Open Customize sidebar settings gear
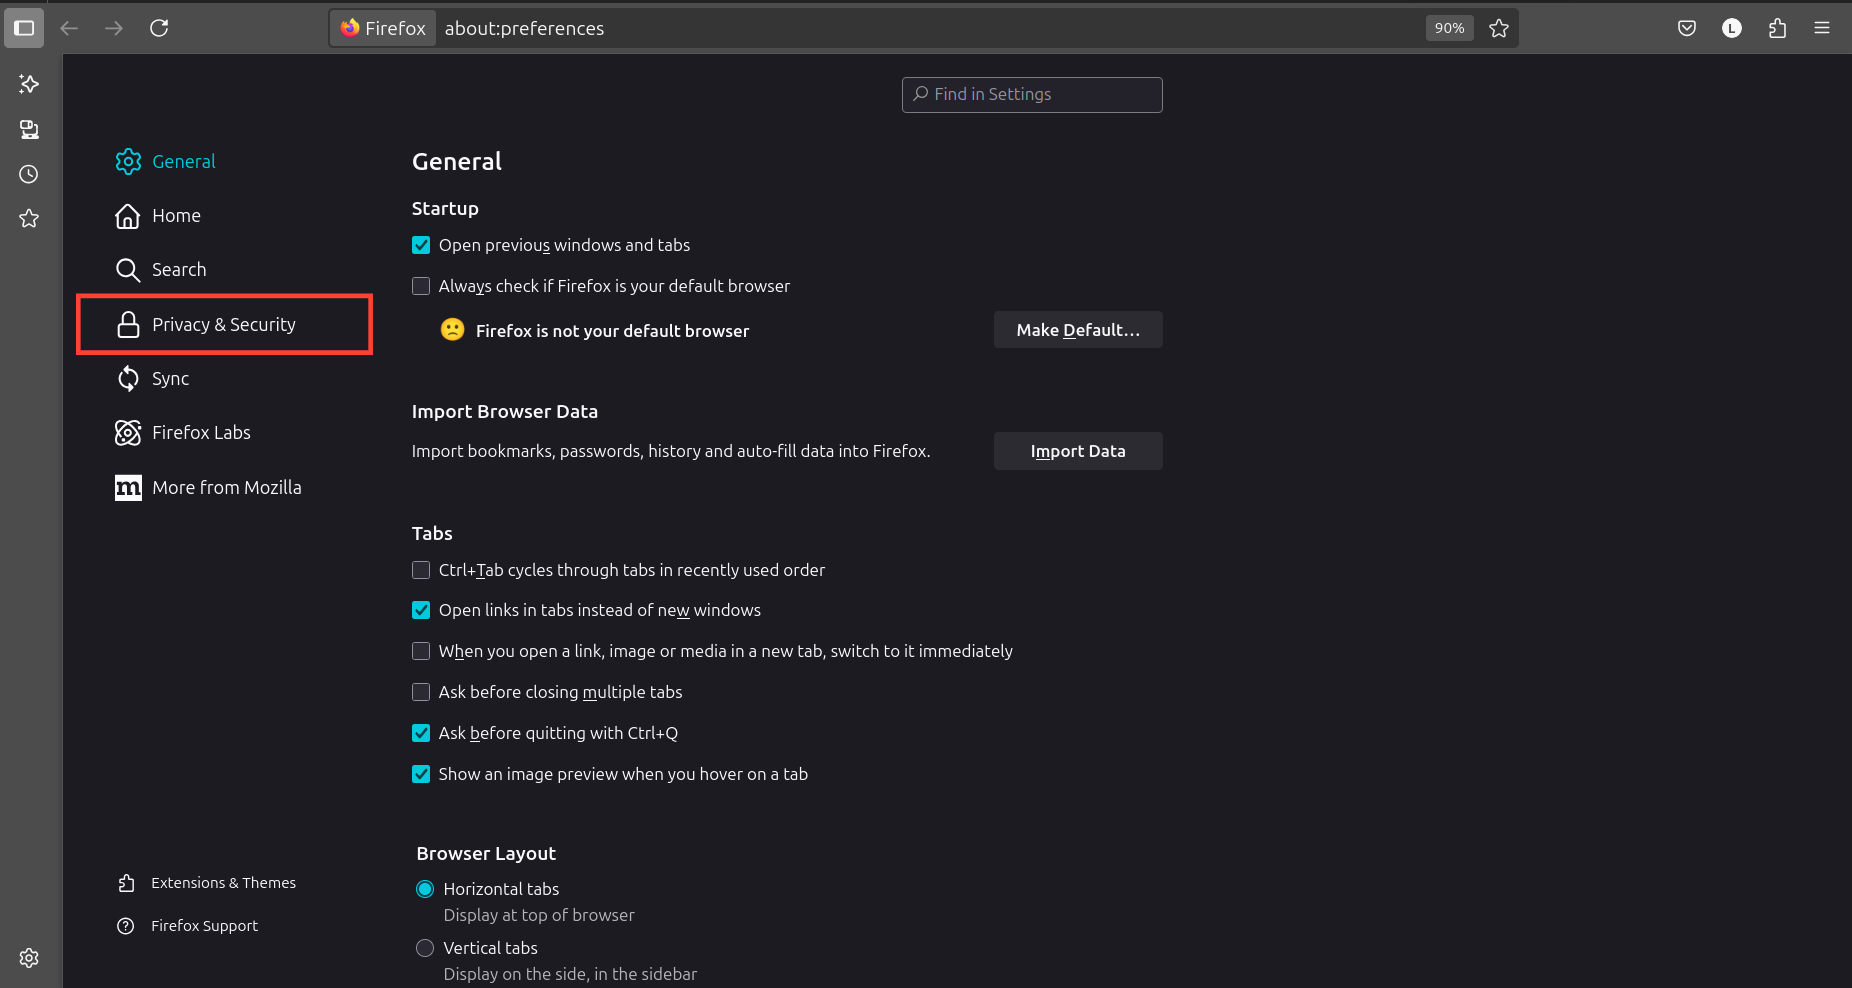 click(29, 958)
